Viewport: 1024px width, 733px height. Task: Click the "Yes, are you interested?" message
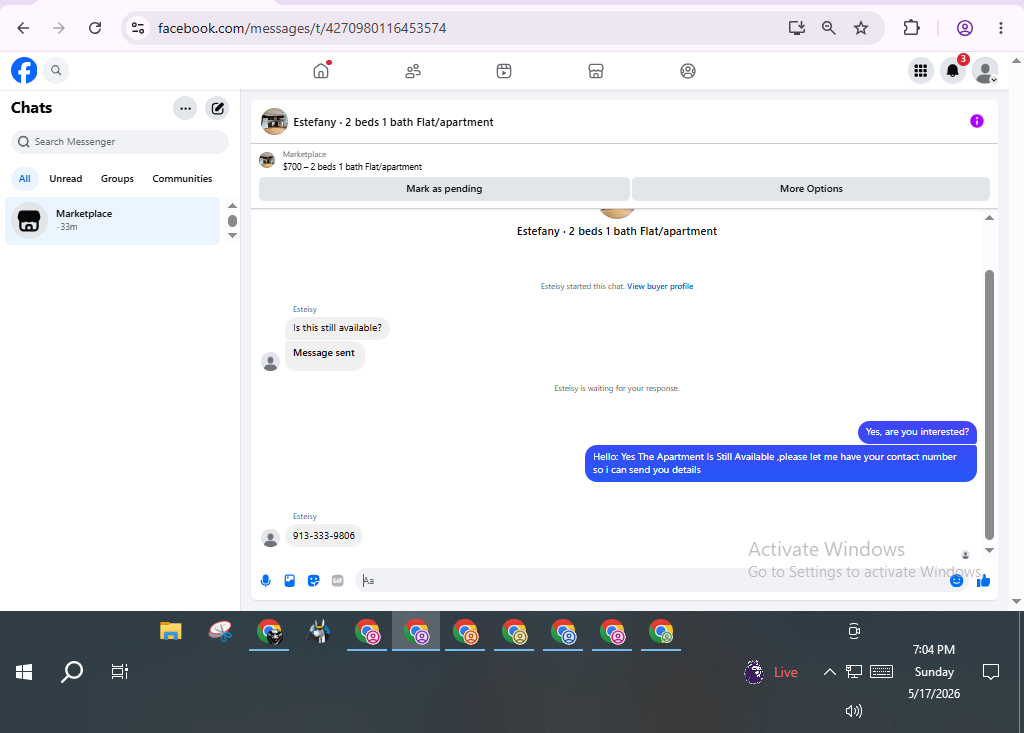(918, 432)
